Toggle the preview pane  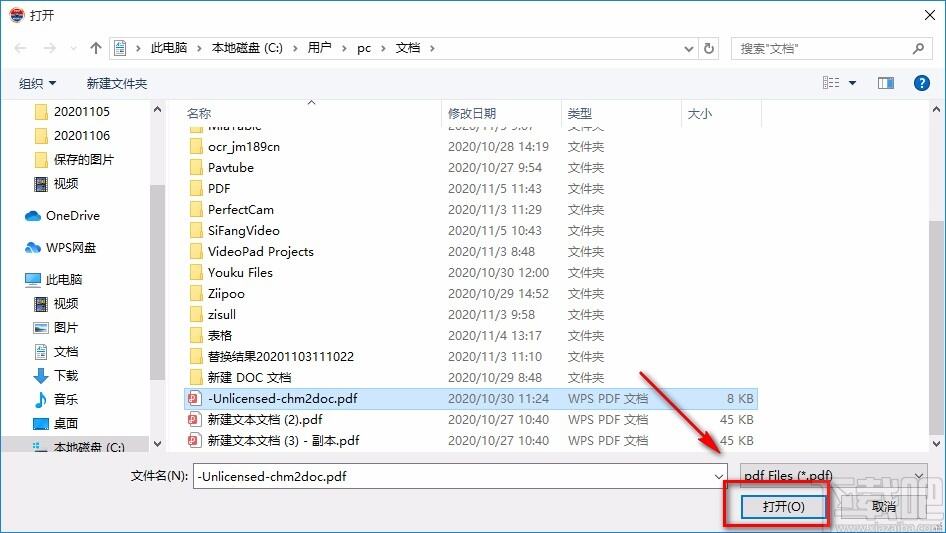pyautogui.click(x=886, y=83)
